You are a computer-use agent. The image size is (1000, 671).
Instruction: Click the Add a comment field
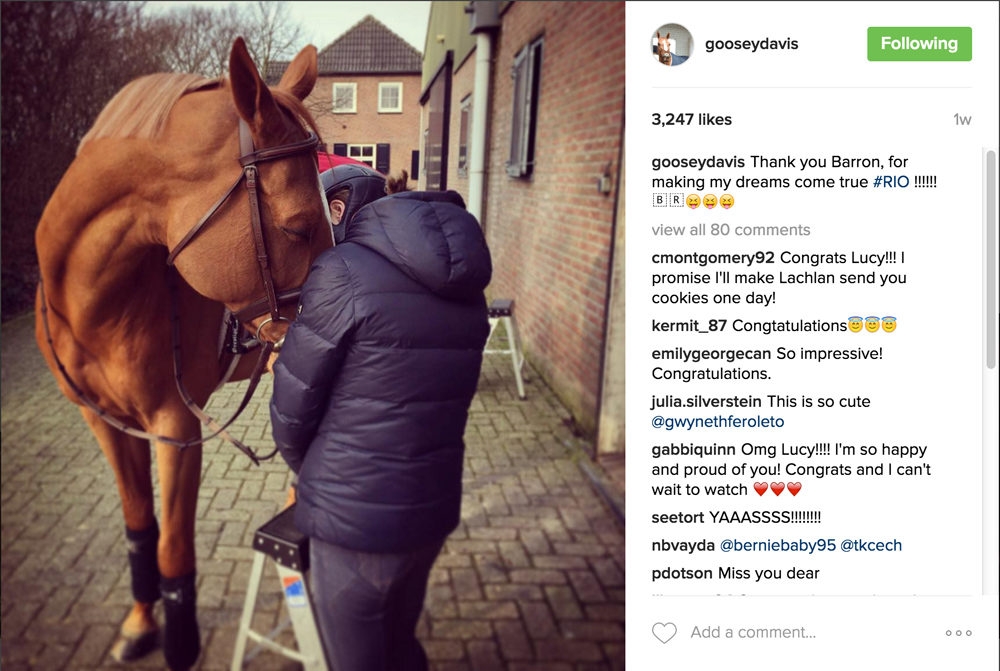753,632
